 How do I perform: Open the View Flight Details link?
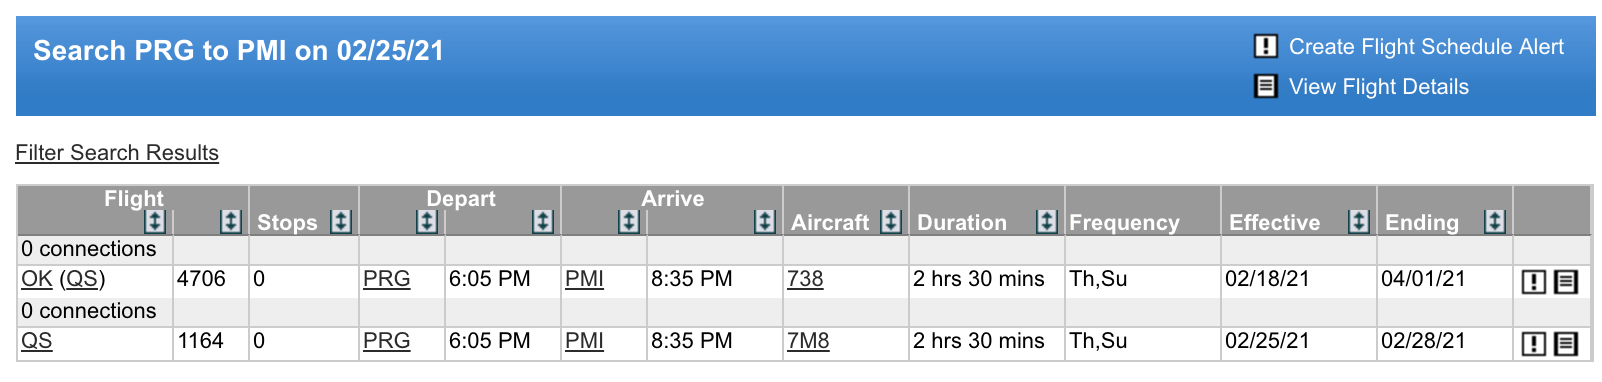point(1379,87)
